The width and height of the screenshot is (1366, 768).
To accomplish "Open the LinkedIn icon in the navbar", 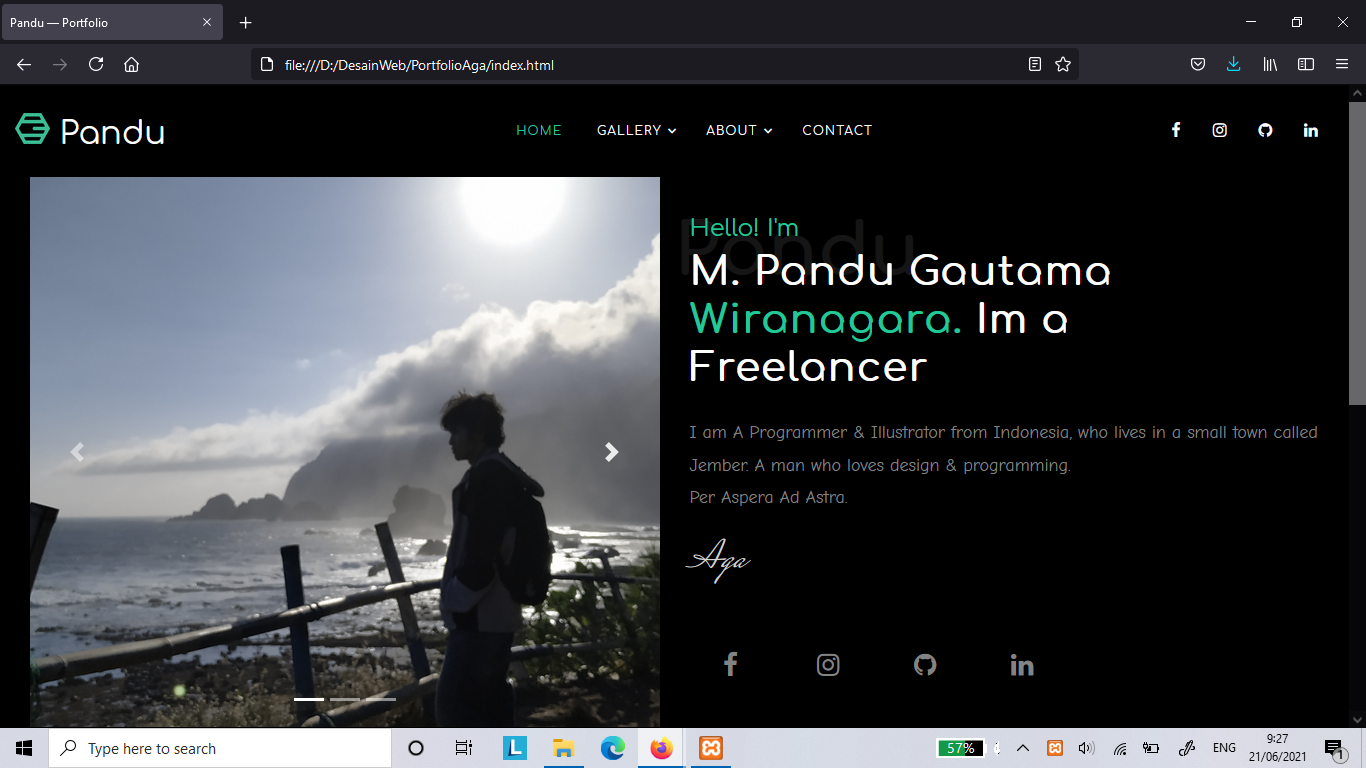I will pyautogui.click(x=1310, y=130).
